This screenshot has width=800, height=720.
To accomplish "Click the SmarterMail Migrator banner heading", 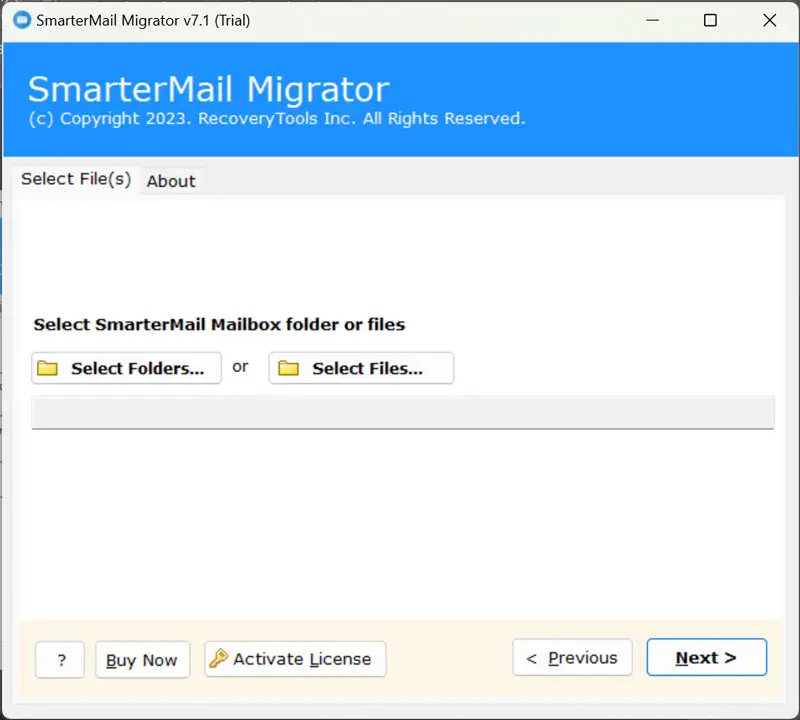I will coord(208,89).
